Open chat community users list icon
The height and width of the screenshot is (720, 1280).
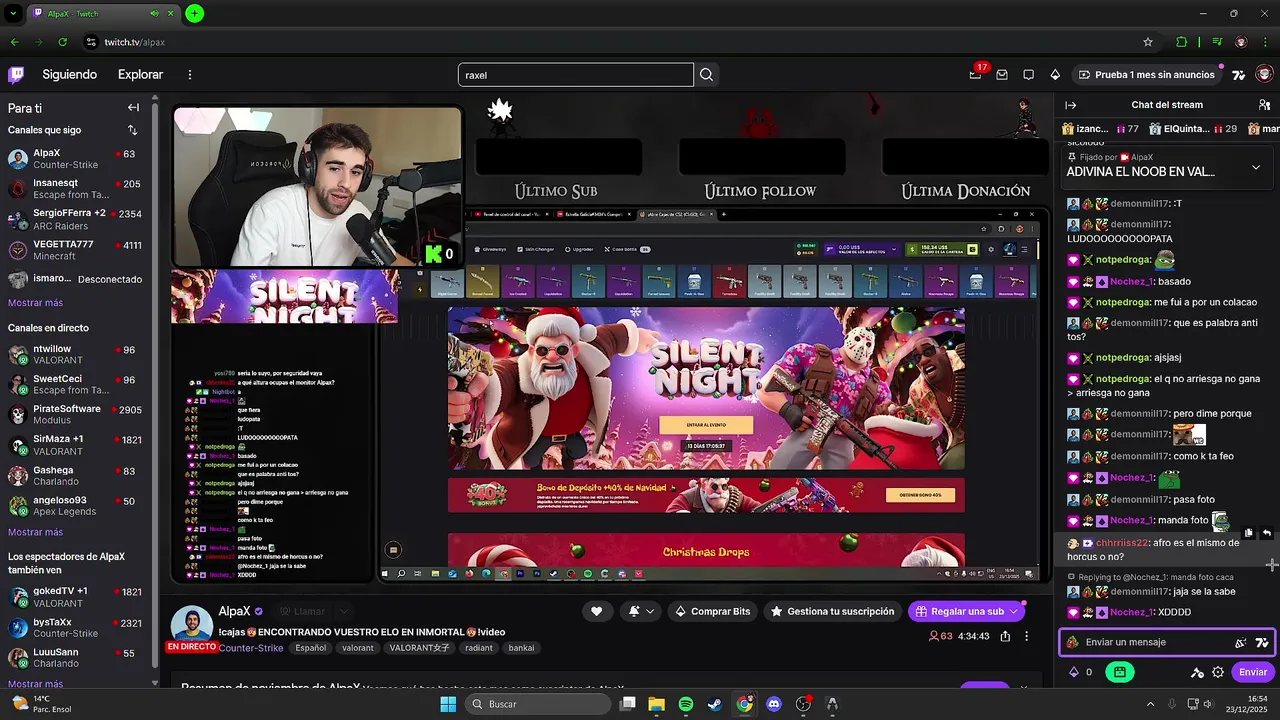[x=1264, y=105]
